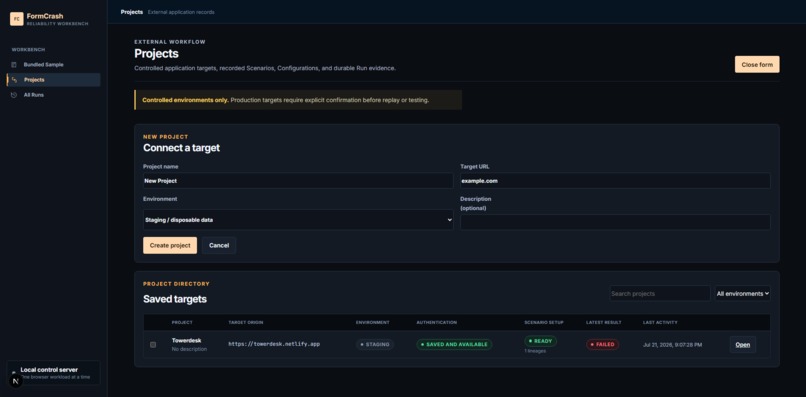Click the 1 lineages text
Viewport: 806px width, 397px height.
pos(535,351)
